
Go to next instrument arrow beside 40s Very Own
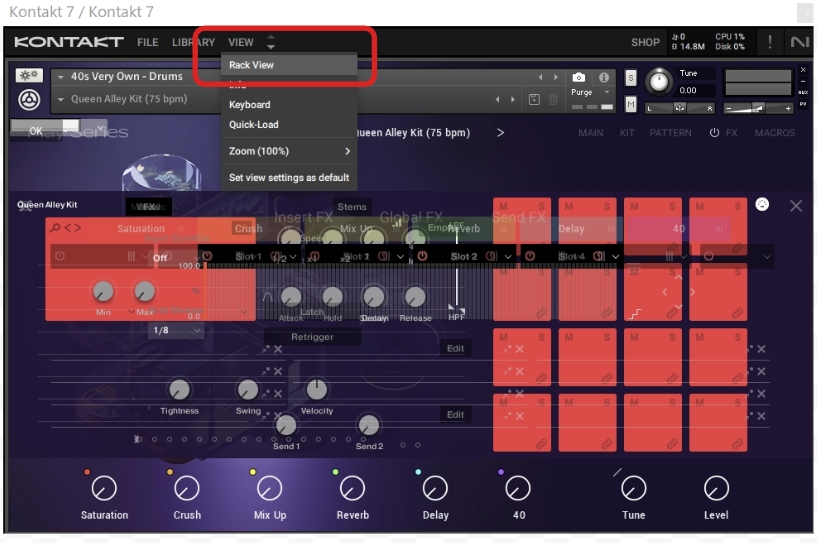[x=556, y=77]
